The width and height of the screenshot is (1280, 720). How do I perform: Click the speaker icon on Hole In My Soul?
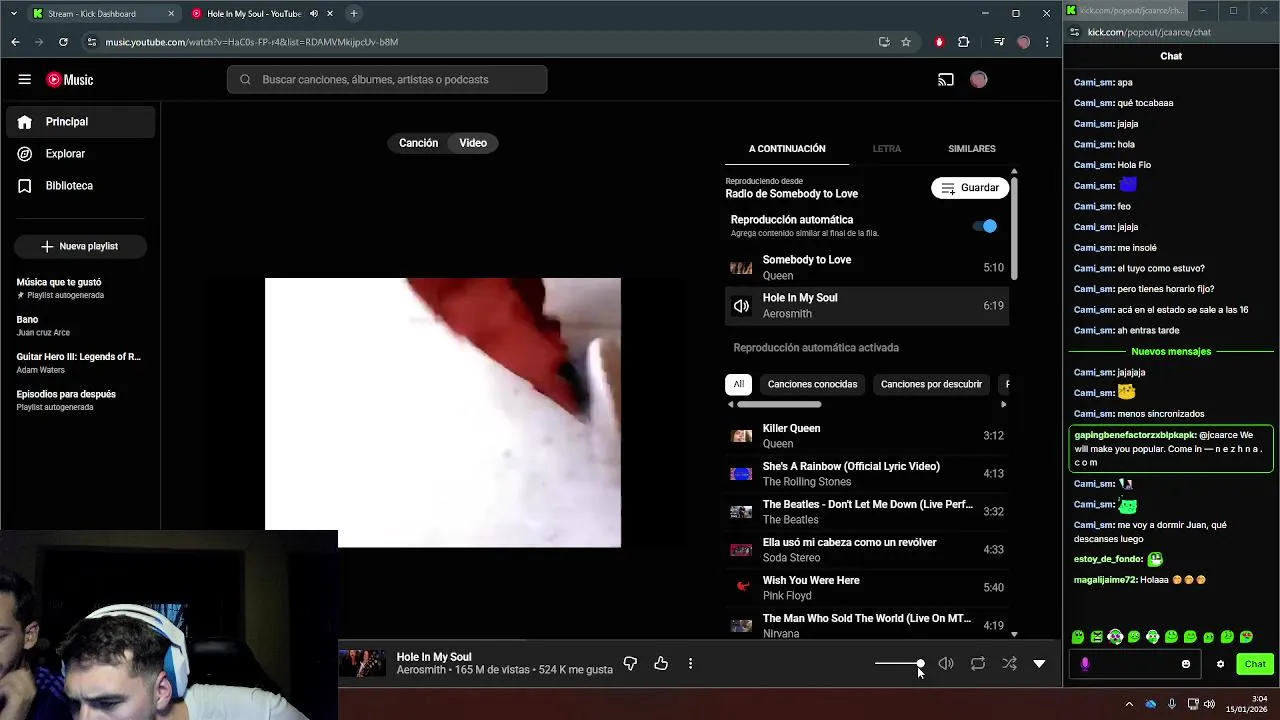tap(741, 306)
